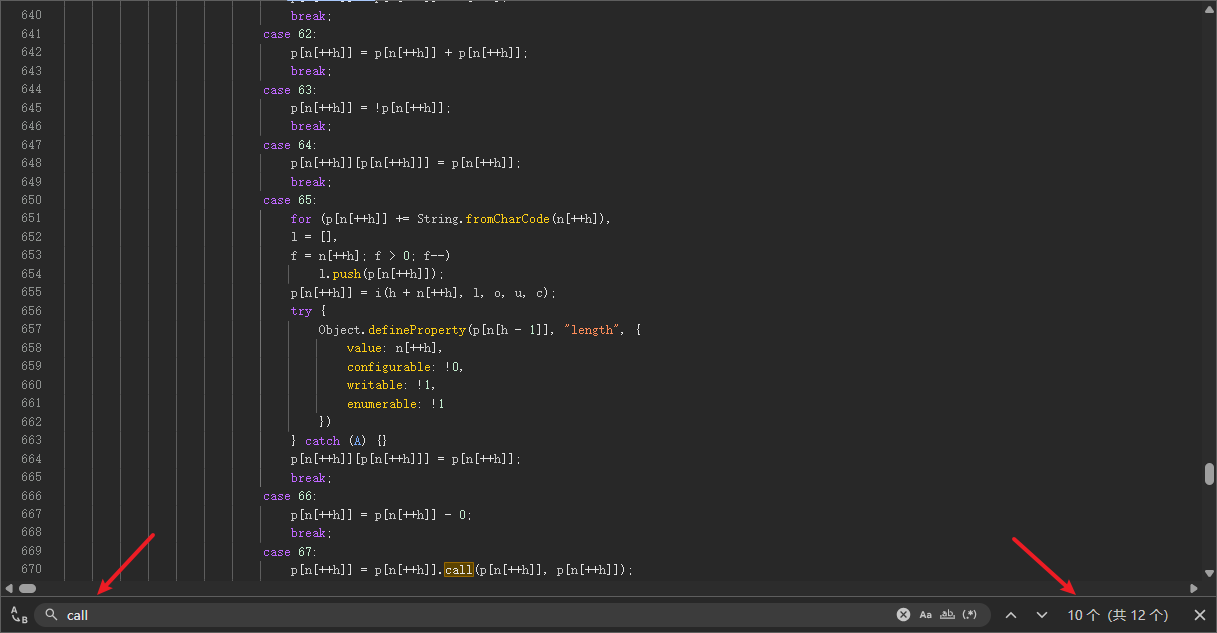Click line number 663 in the gutter
Screen dimensions: 1217x633
pyautogui.click(x=31, y=440)
